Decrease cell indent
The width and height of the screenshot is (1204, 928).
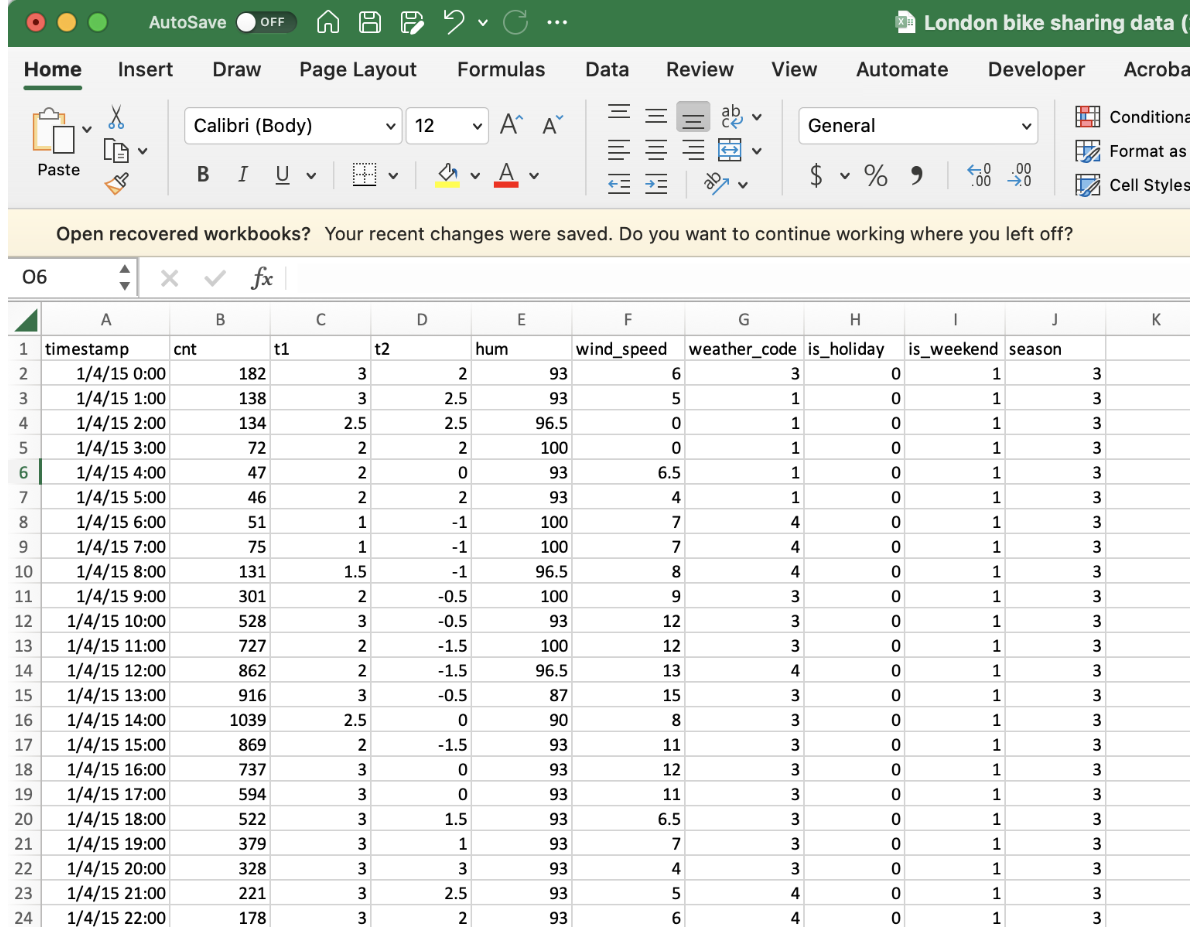point(620,184)
